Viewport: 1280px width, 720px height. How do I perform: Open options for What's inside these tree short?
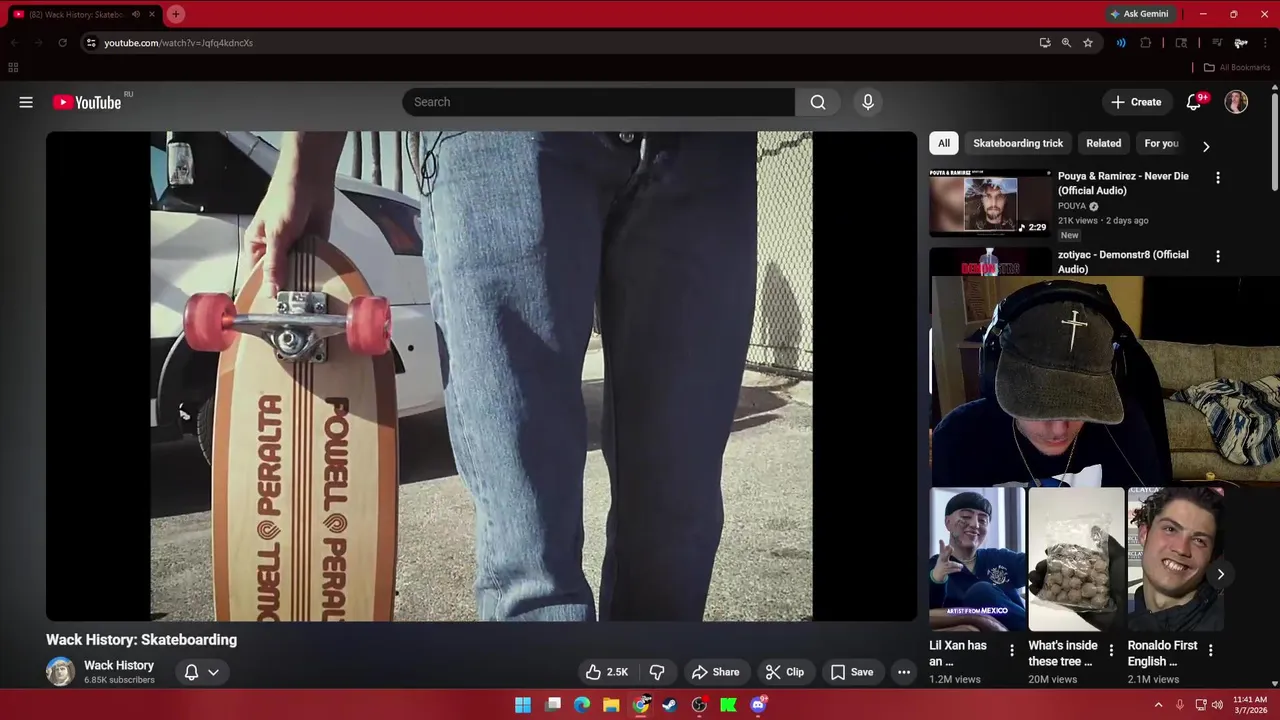[1111, 650]
